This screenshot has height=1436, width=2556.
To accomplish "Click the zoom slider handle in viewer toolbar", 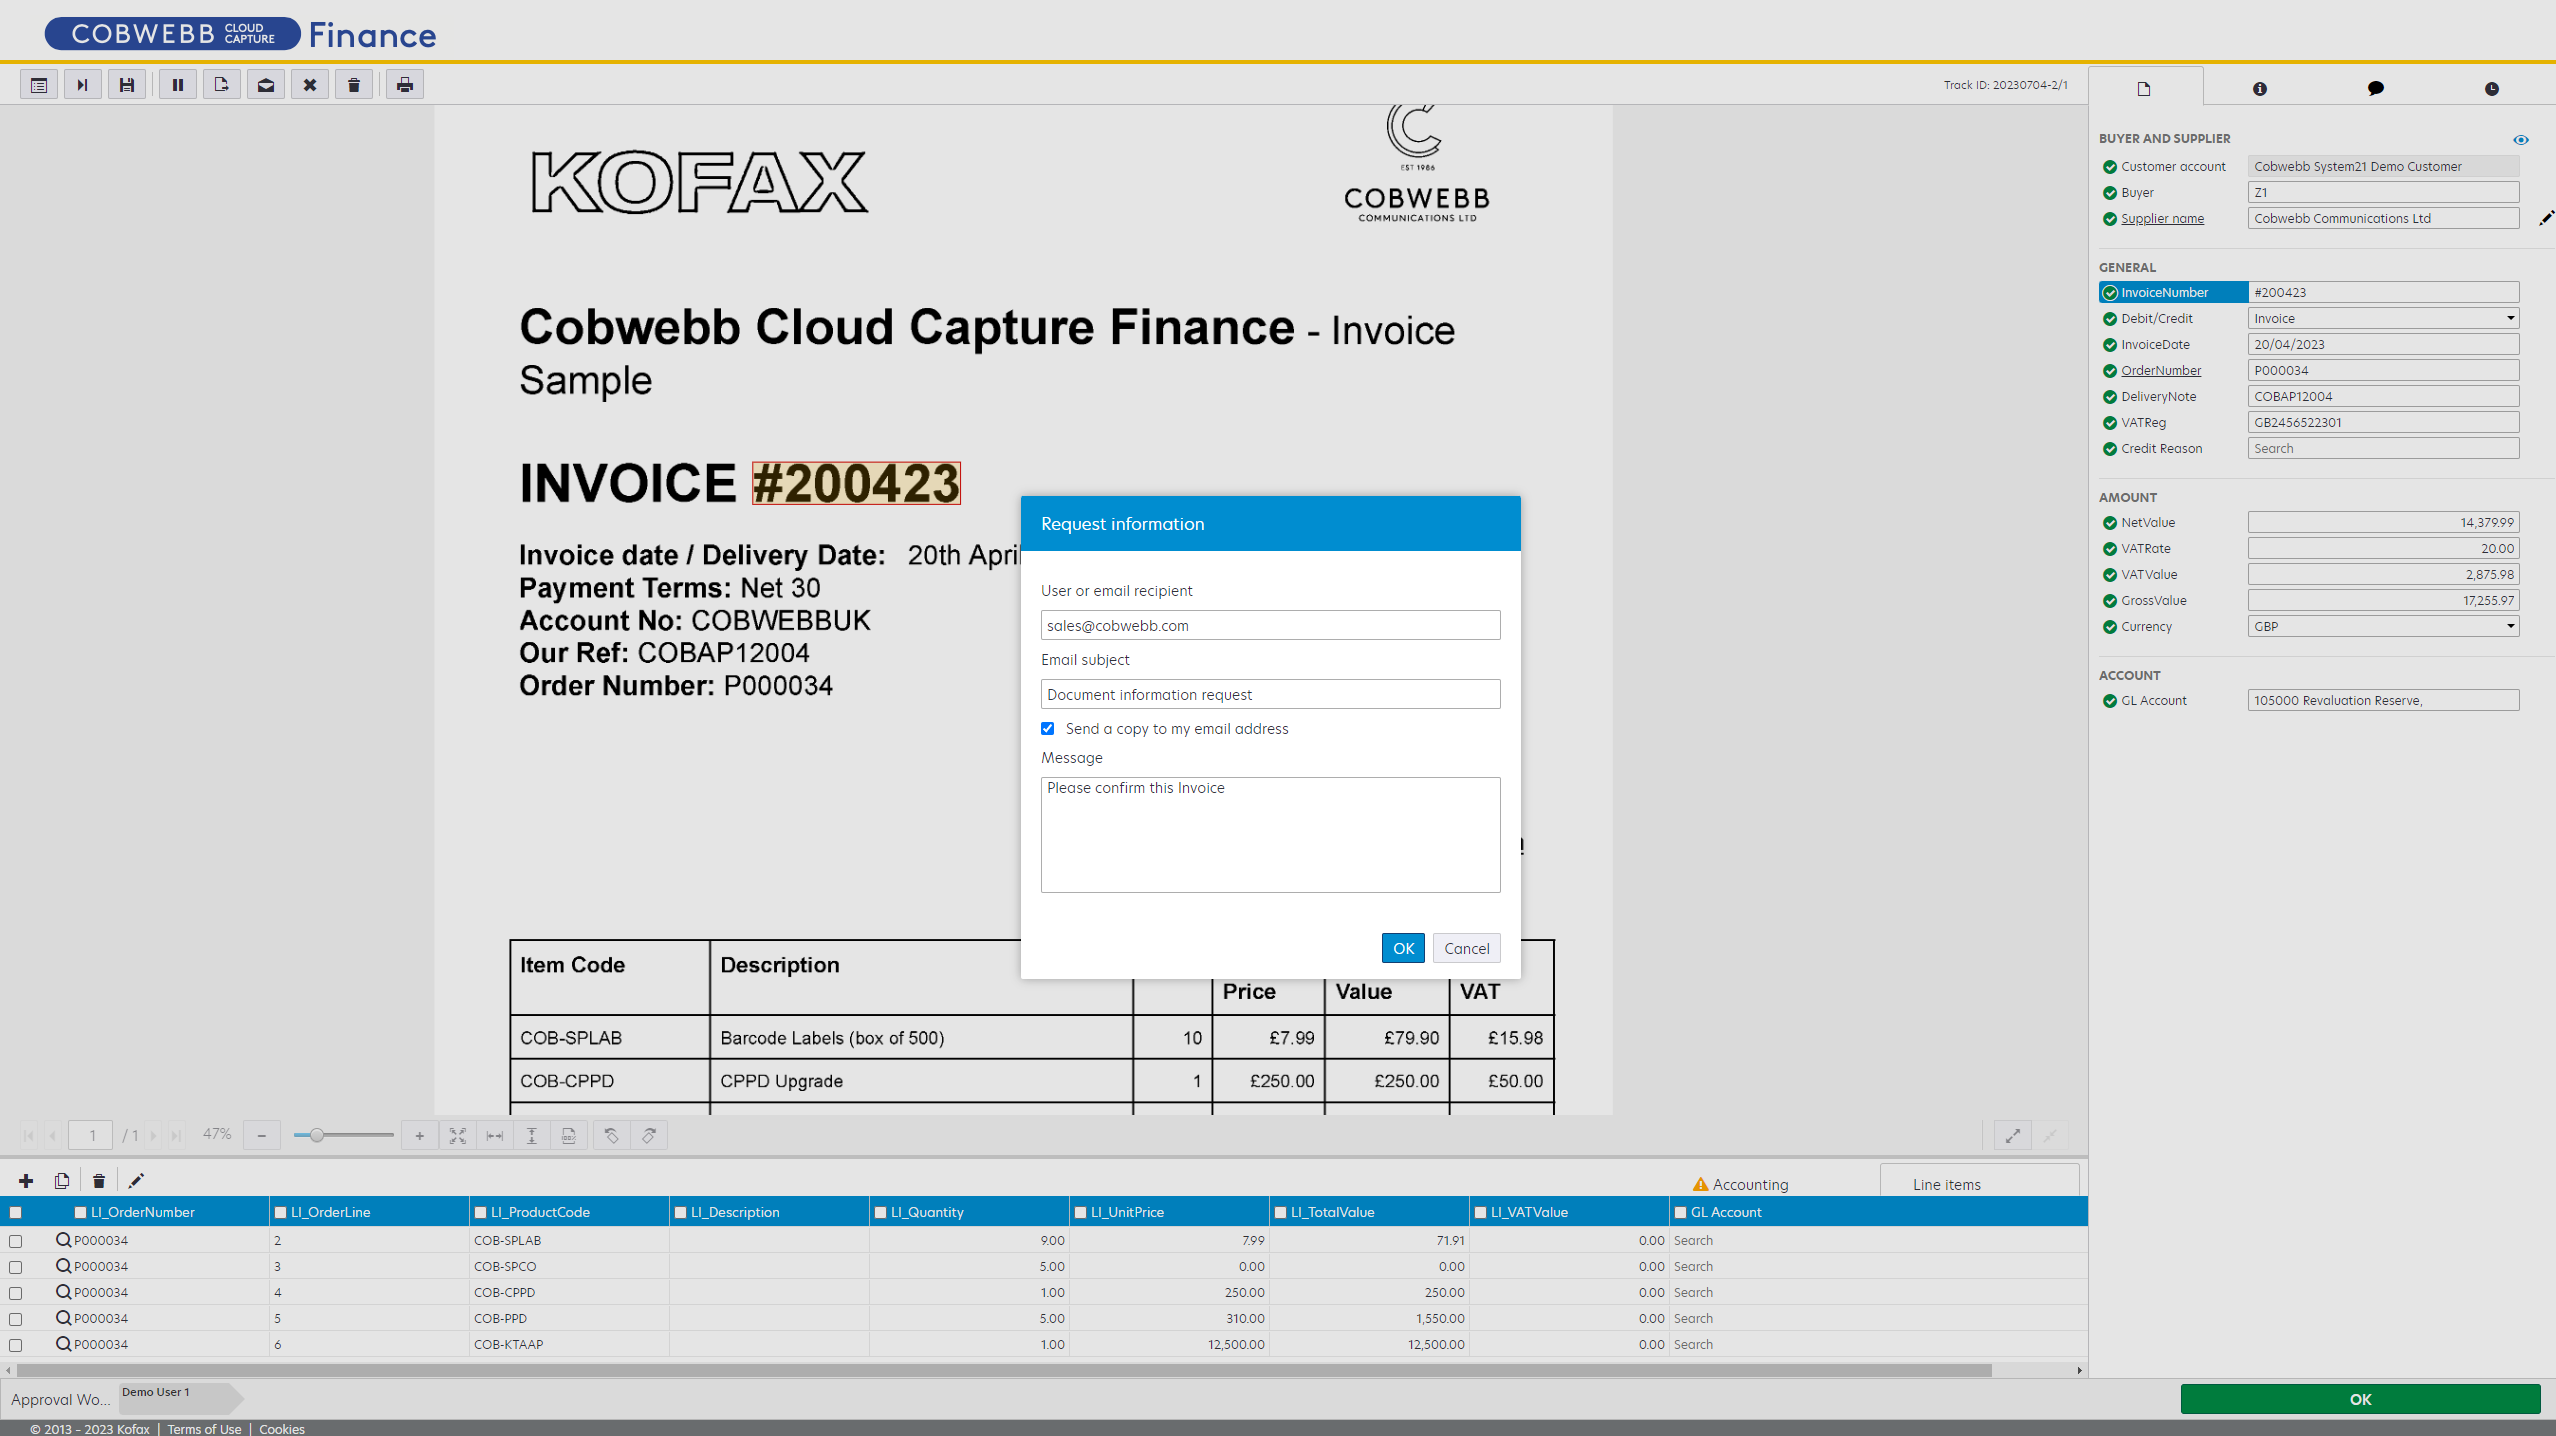I will 316,1135.
